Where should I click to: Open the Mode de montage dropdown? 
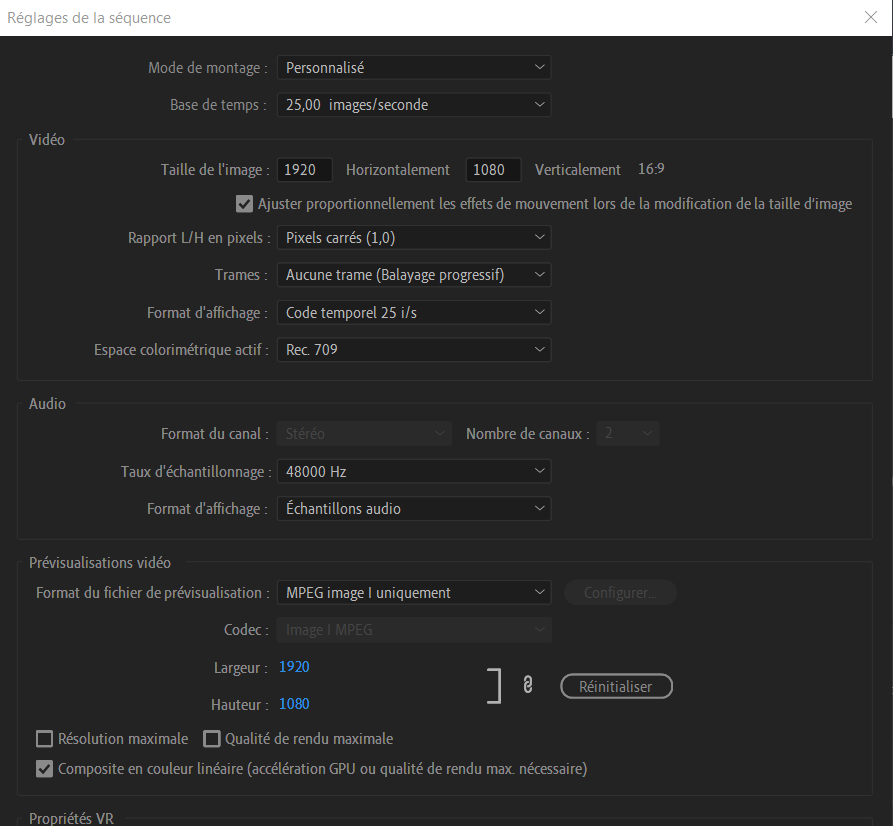pyautogui.click(x=413, y=68)
